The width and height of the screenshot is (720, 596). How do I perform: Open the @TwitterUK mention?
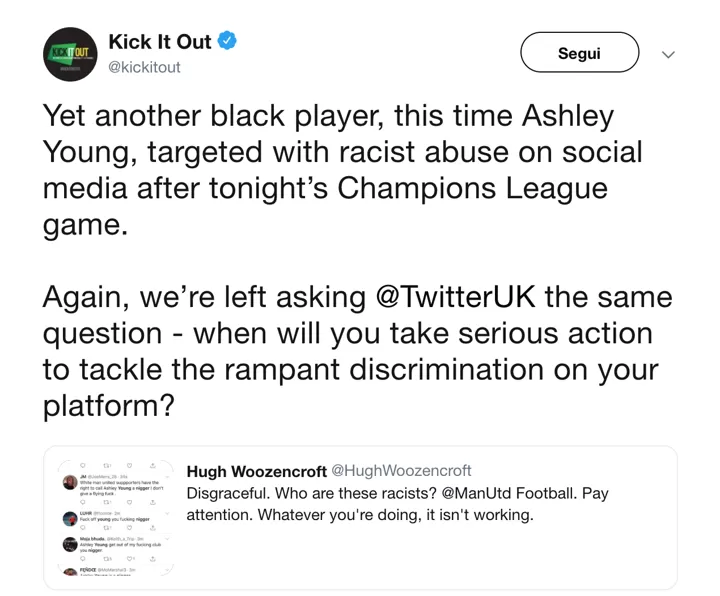pos(456,297)
